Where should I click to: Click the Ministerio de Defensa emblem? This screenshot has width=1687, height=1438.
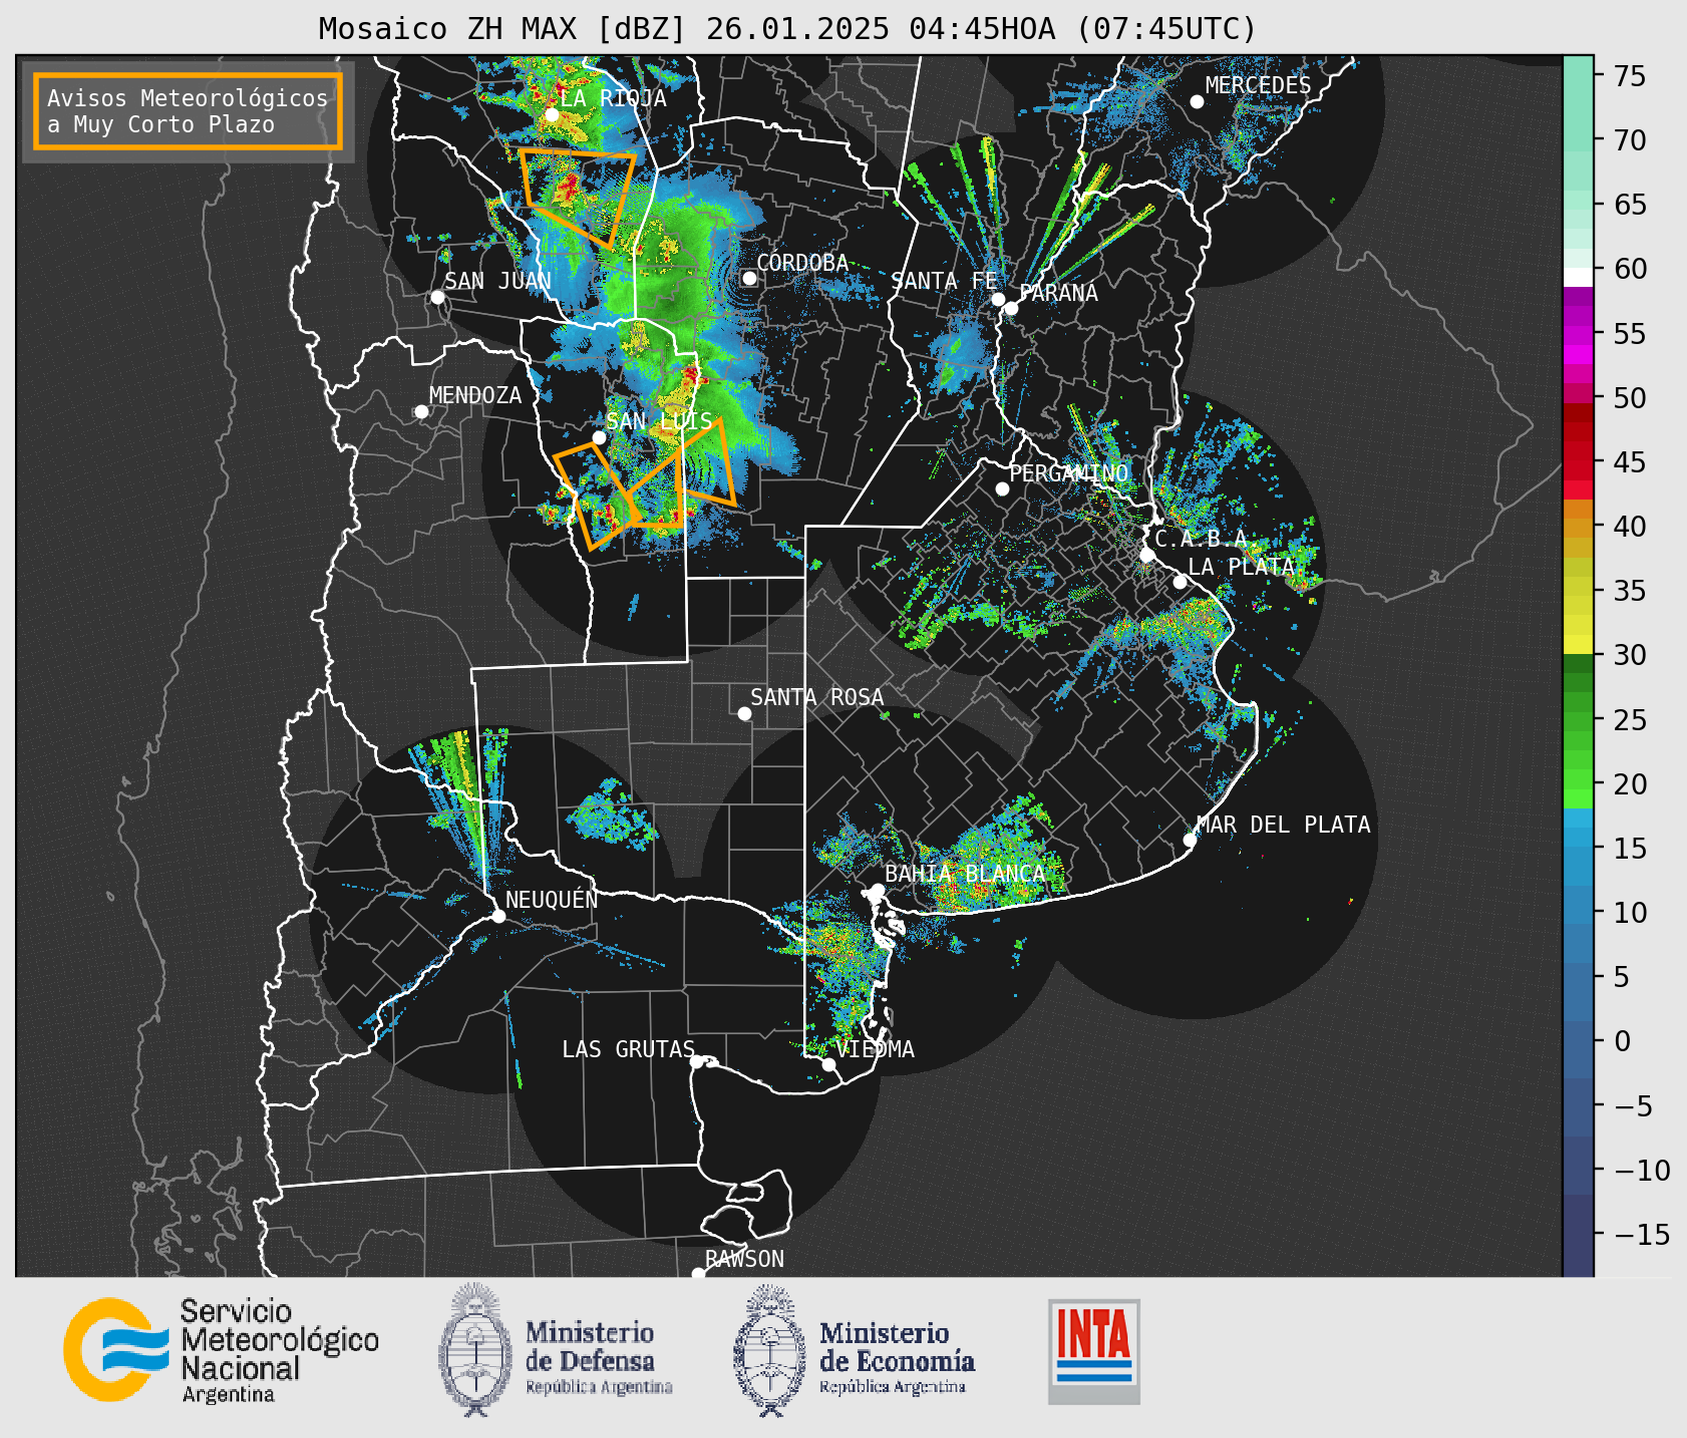click(476, 1349)
